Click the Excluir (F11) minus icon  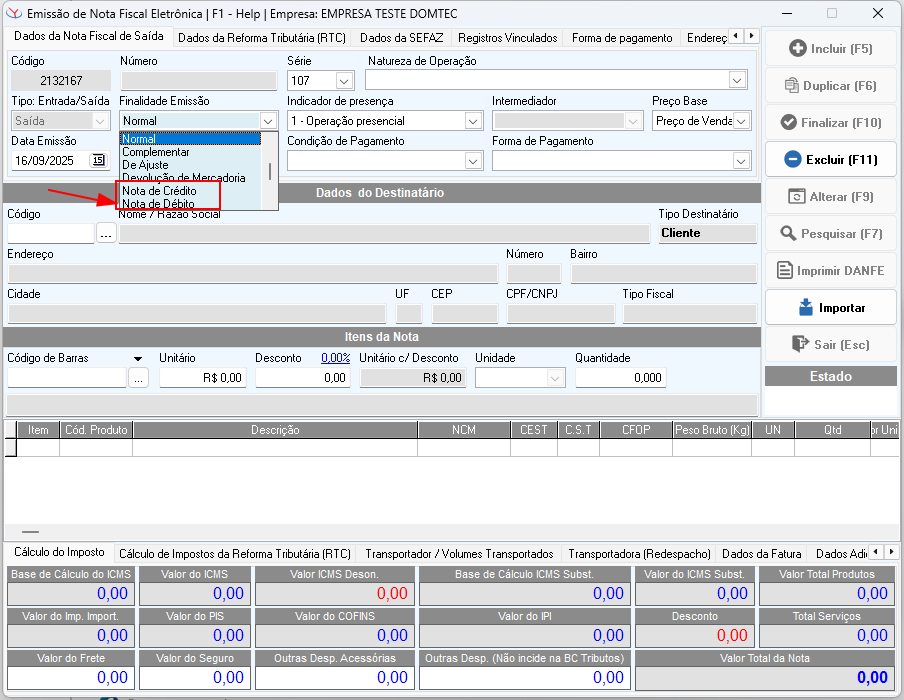point(792,159)
